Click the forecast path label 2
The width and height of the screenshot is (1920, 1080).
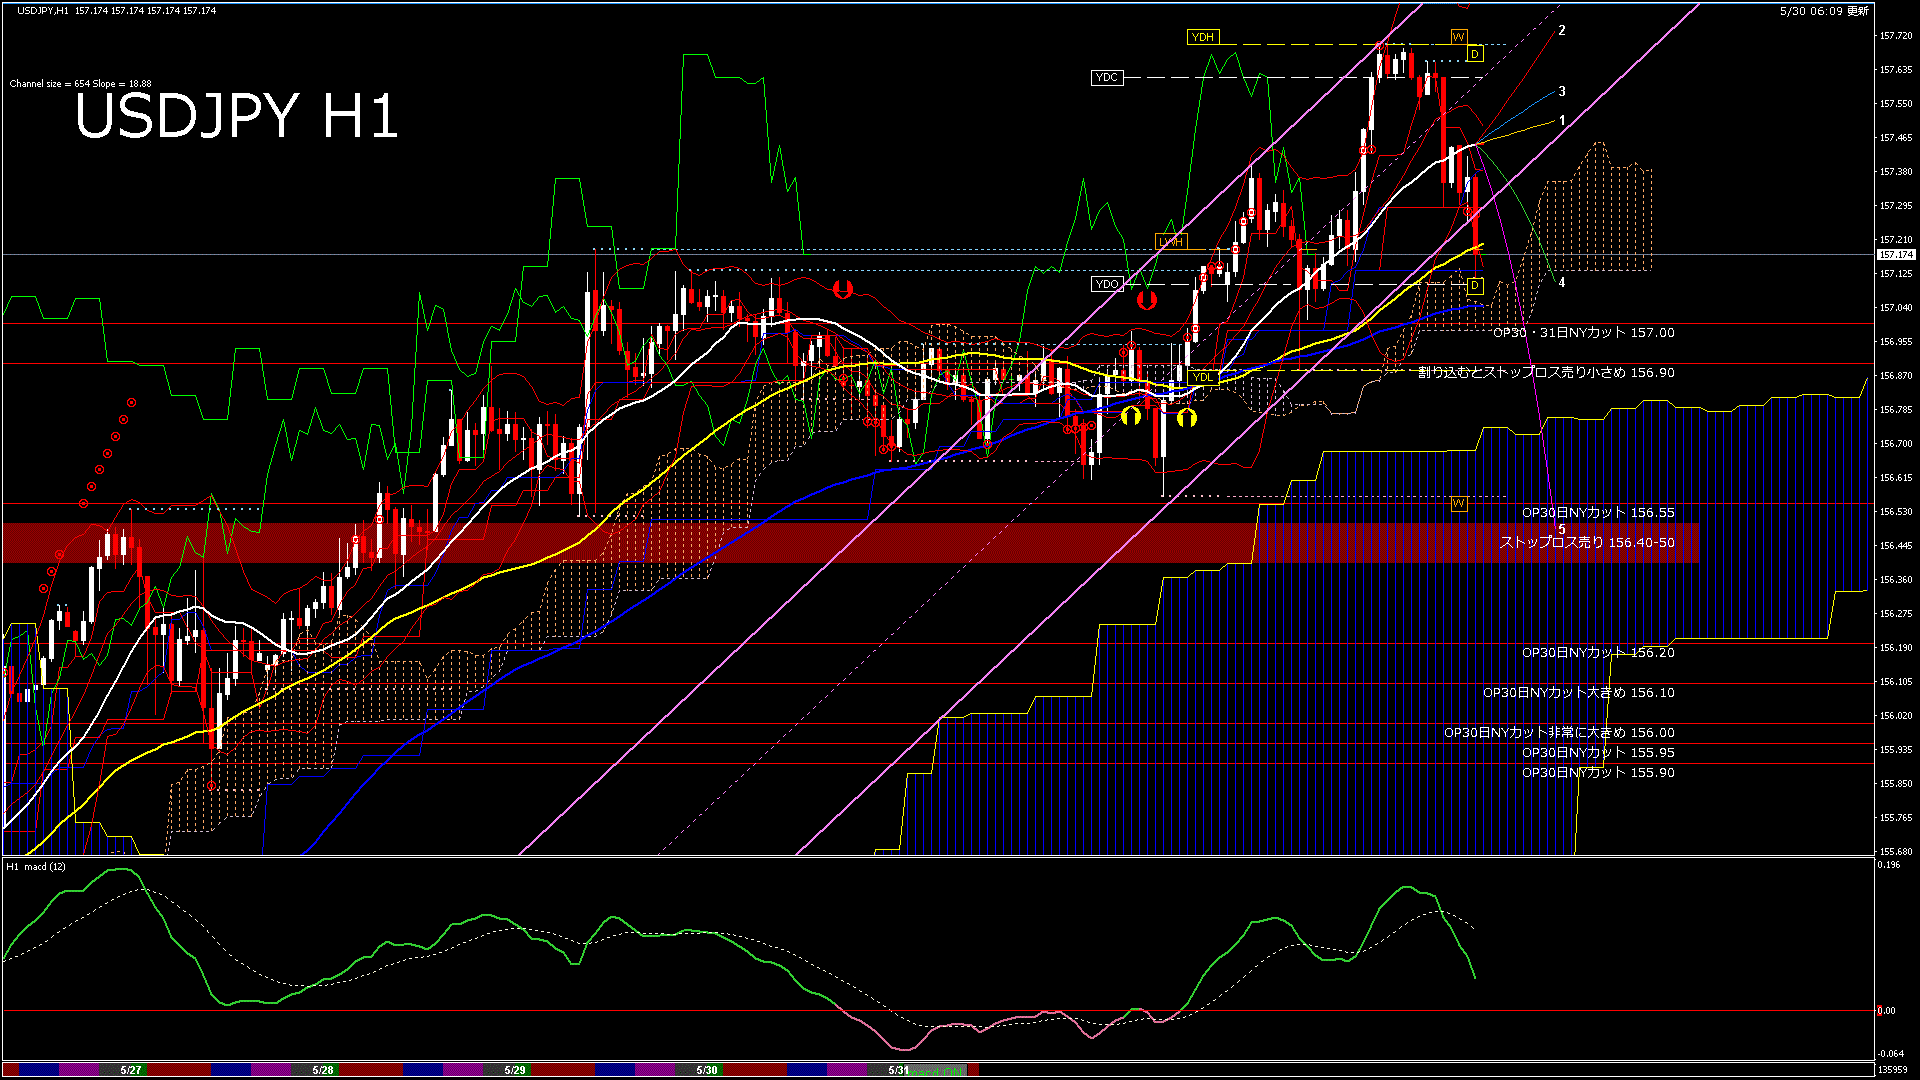click(x=1562, y=31)
